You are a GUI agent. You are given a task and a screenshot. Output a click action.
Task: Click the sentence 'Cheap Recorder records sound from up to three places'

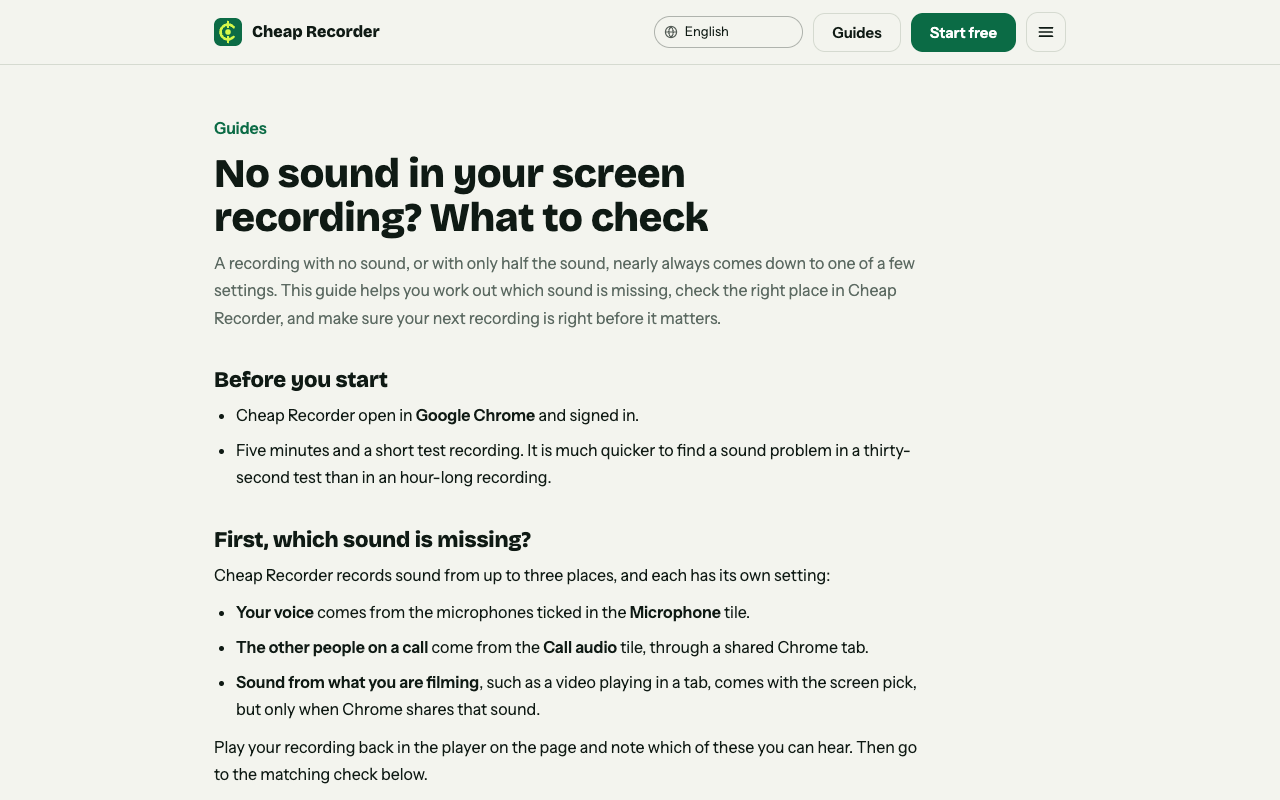(x=522, y=576)
